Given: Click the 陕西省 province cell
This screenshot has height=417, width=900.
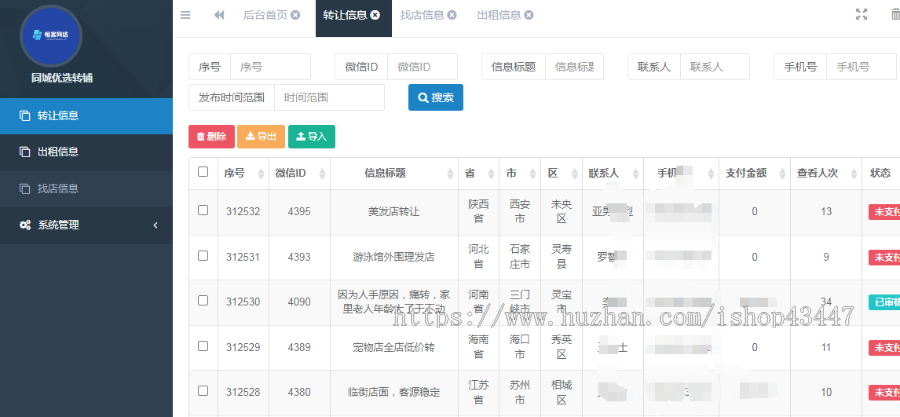Looking at the screenshot, I should pos(479,212).
